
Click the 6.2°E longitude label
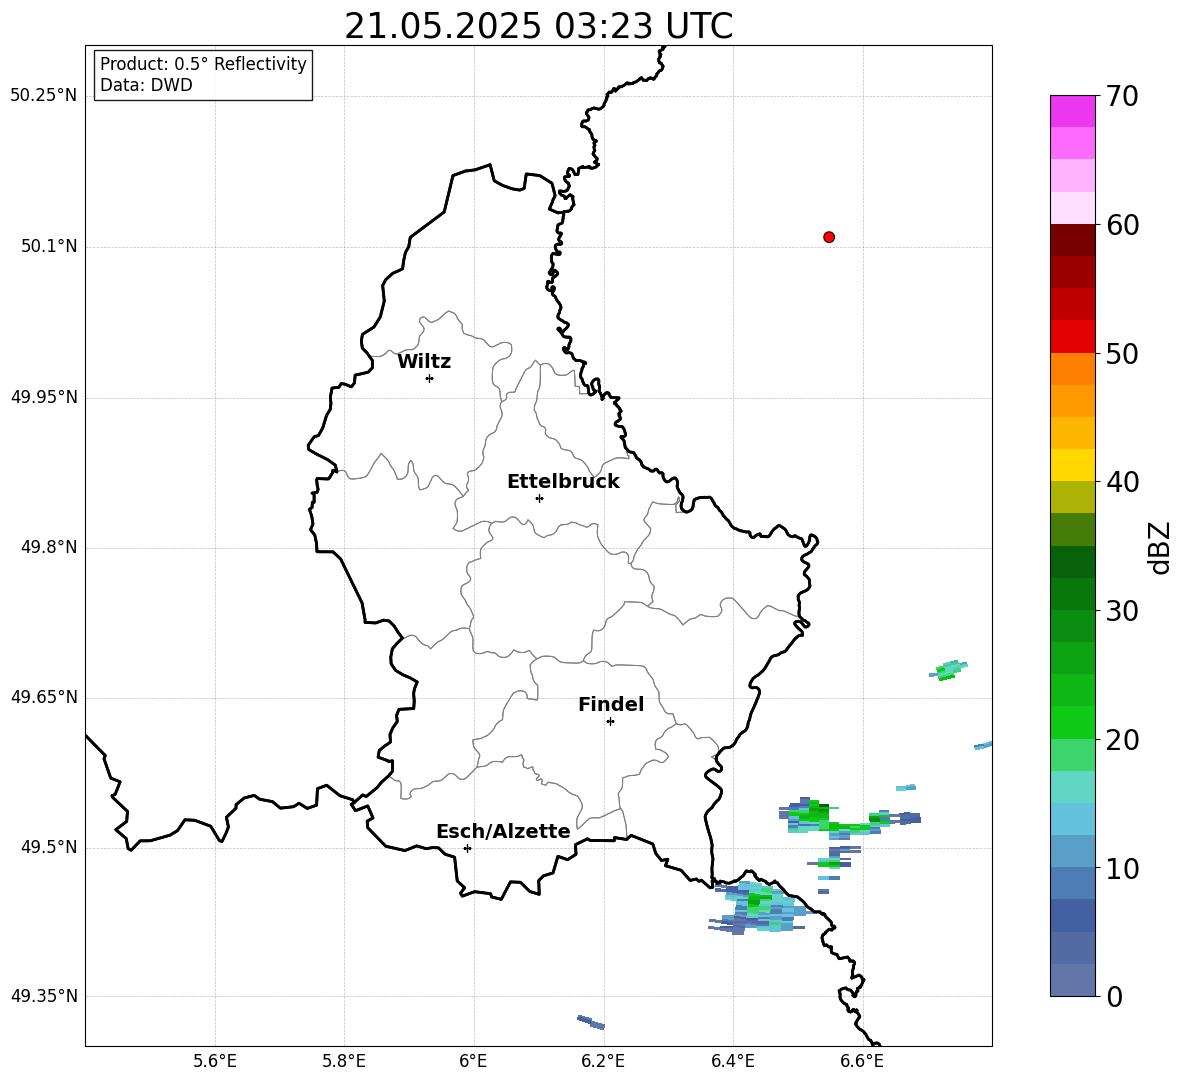point(603,1061)
